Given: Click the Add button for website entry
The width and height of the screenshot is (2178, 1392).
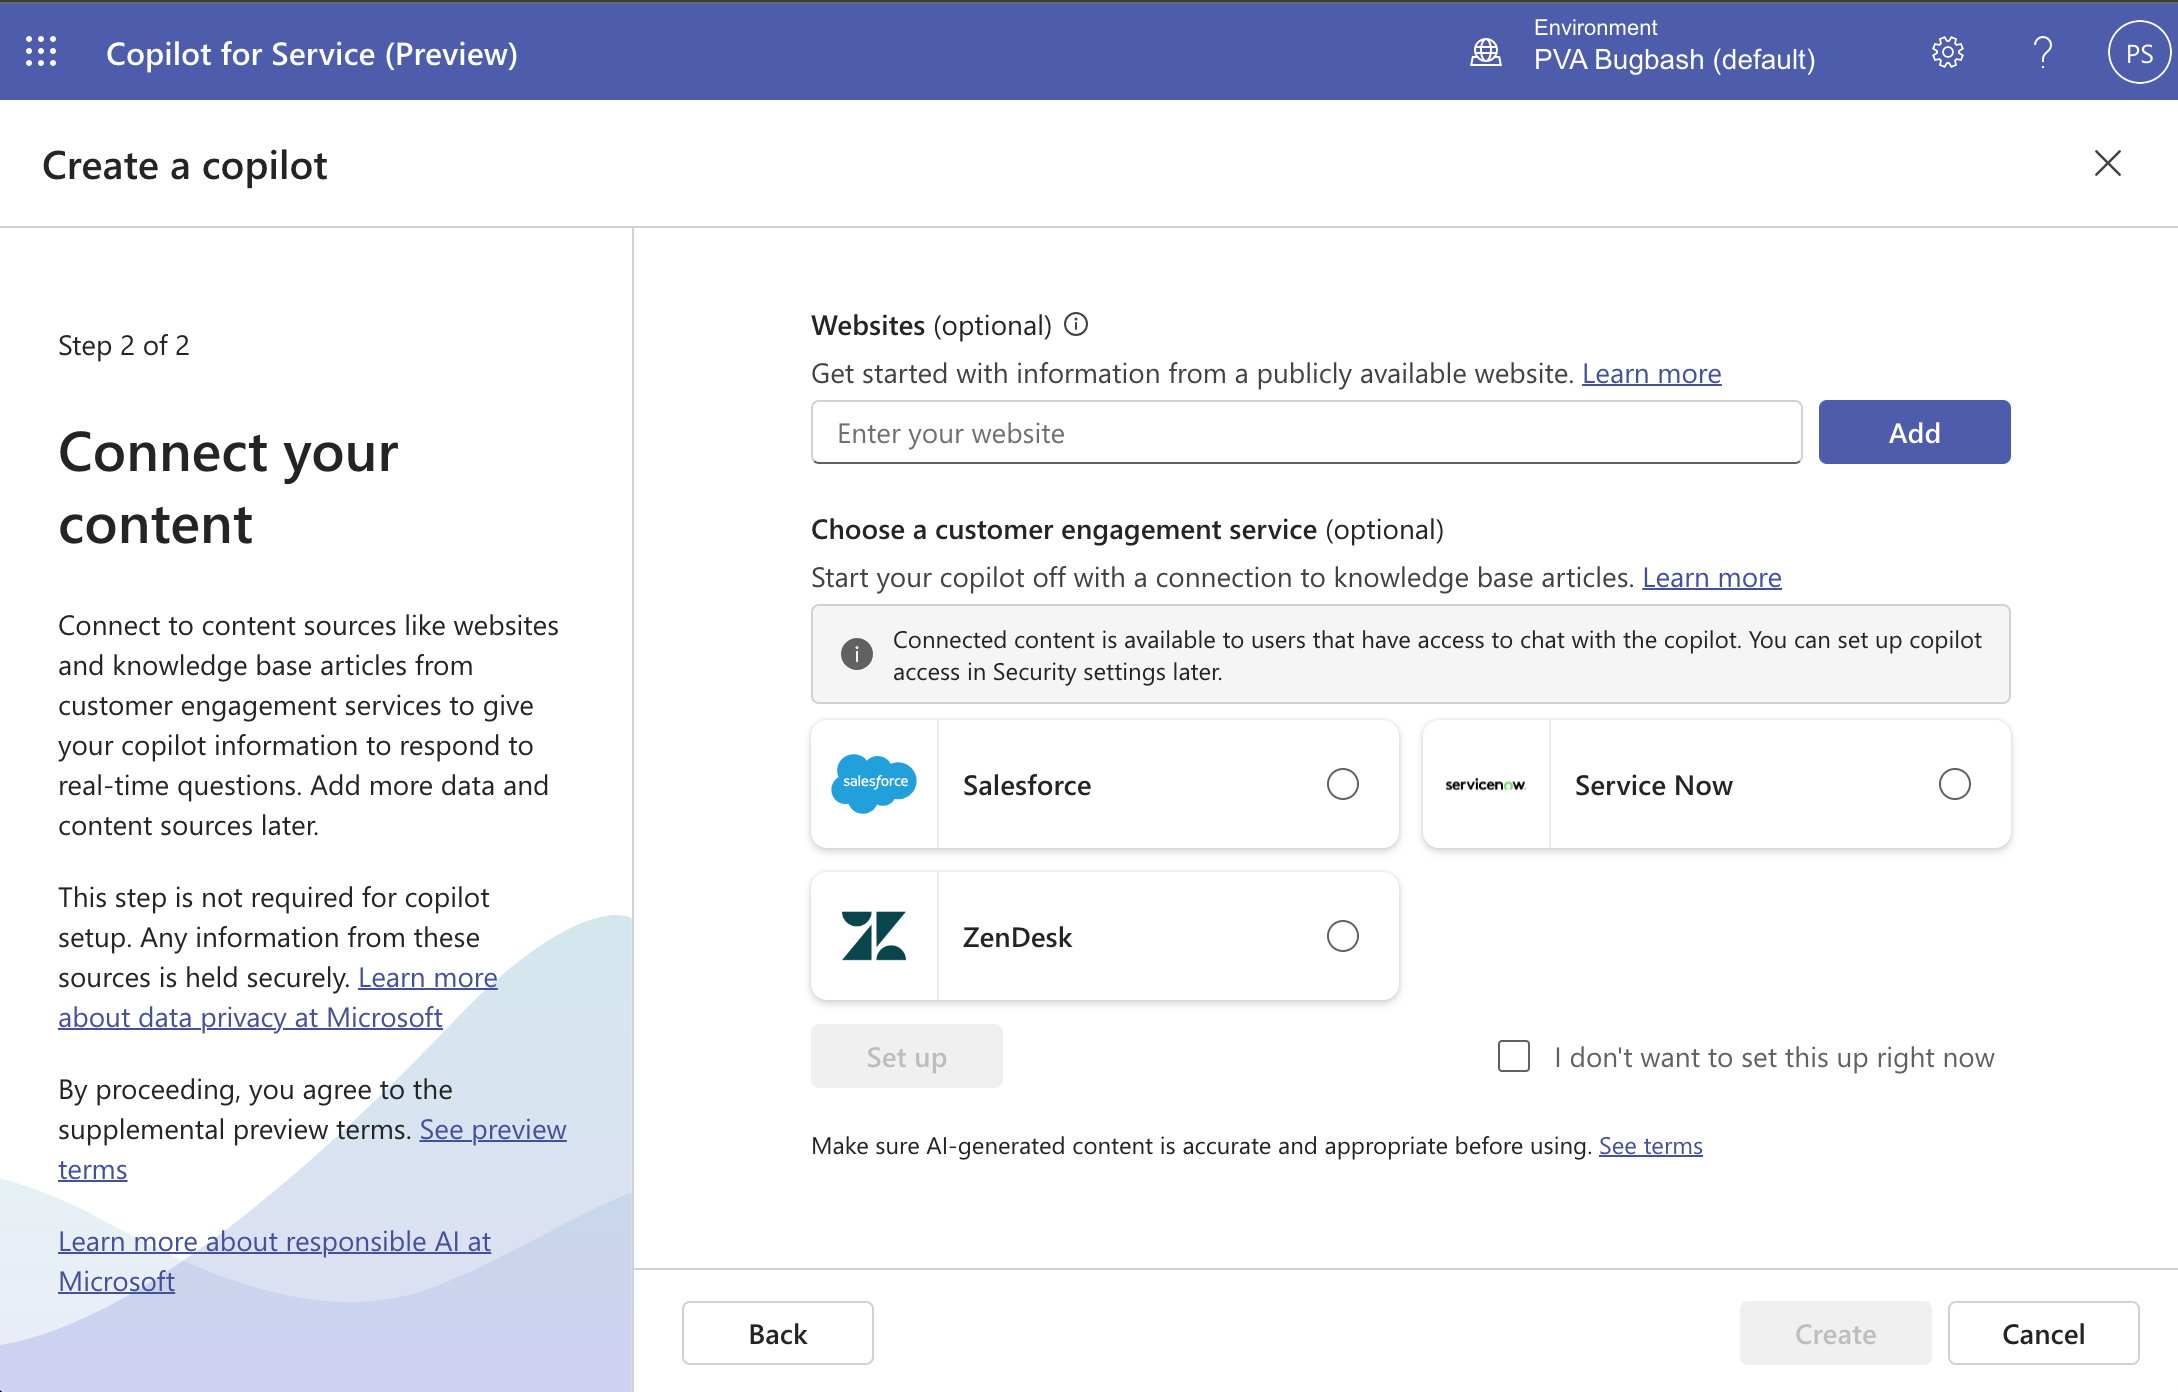Looking at the screenshot, I should coord(1914,430).
